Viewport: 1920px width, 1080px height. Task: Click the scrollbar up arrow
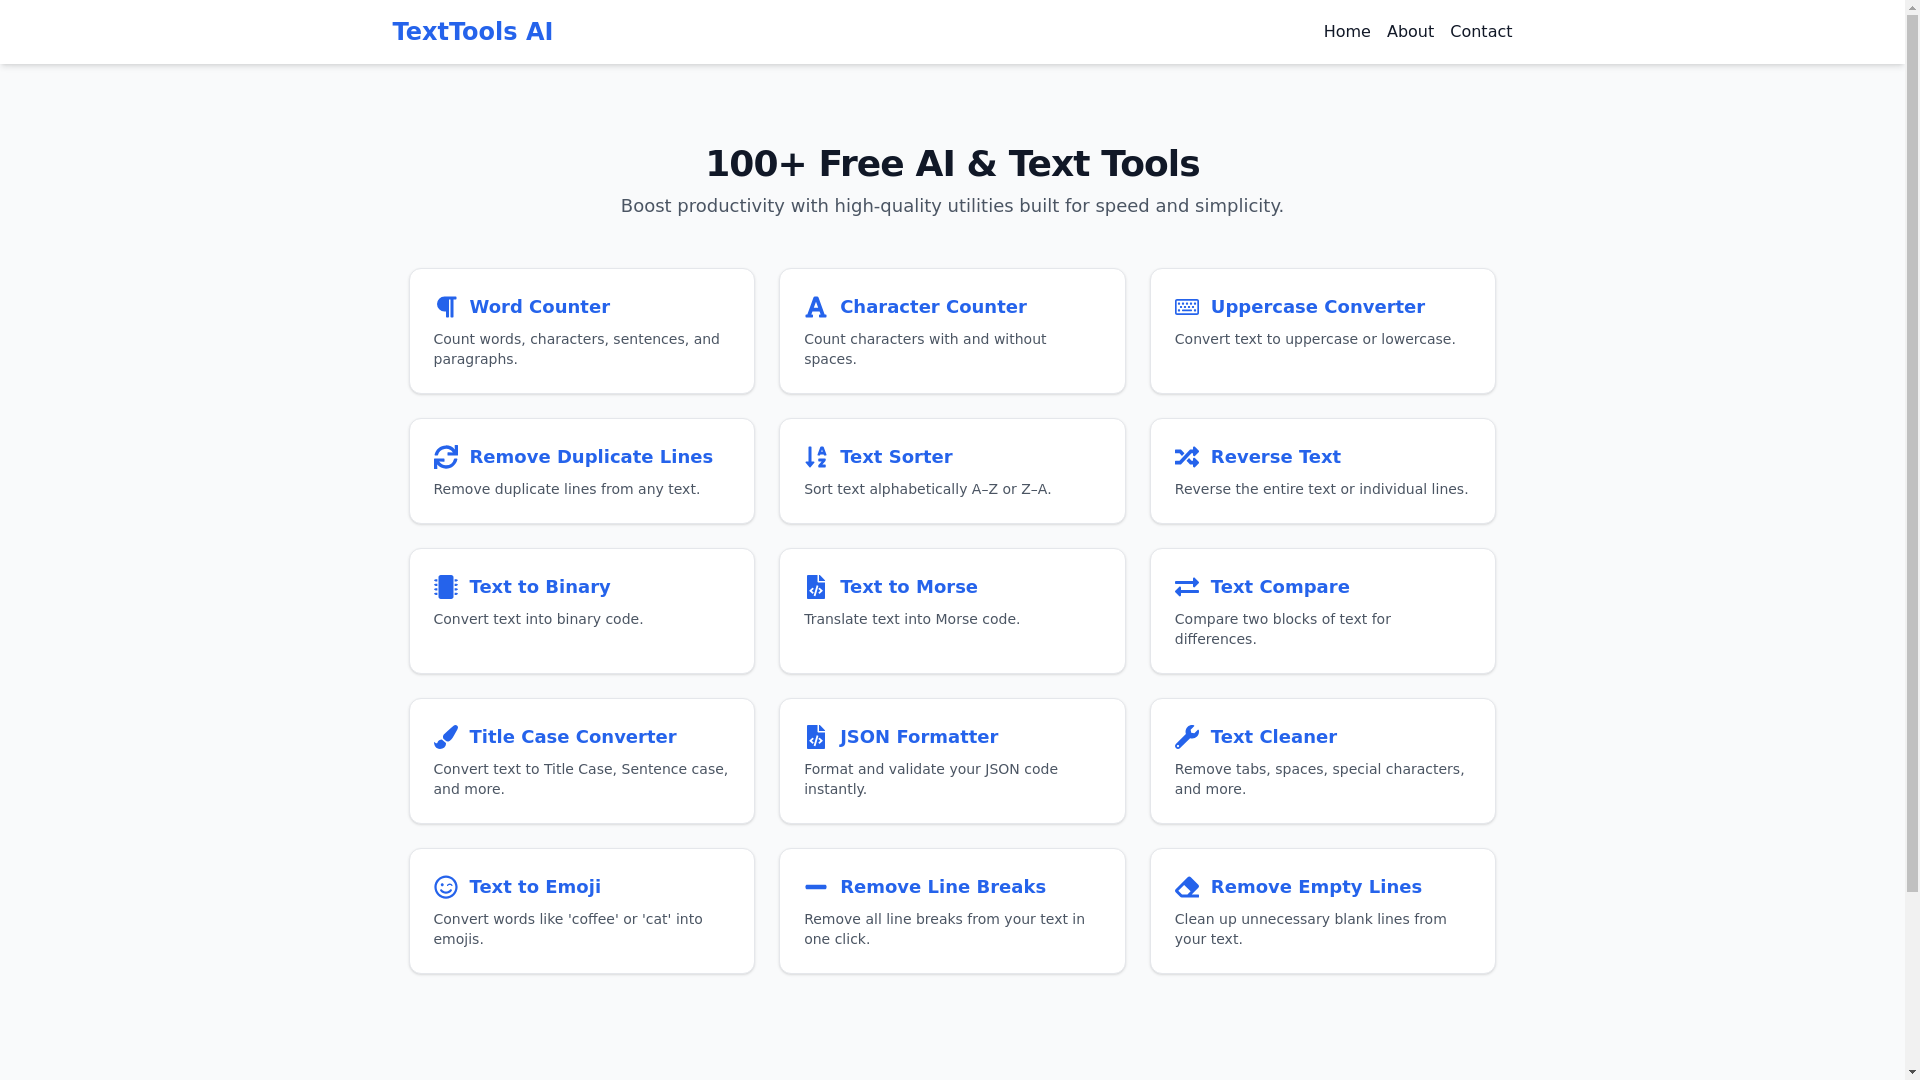pyautogui.click(x=1912, y=7)
